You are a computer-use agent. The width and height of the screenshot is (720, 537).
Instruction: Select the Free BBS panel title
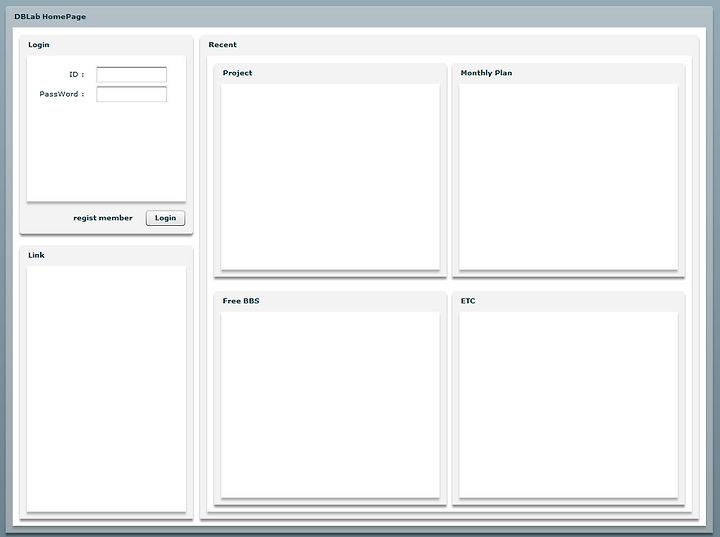(x=241, y=301)
